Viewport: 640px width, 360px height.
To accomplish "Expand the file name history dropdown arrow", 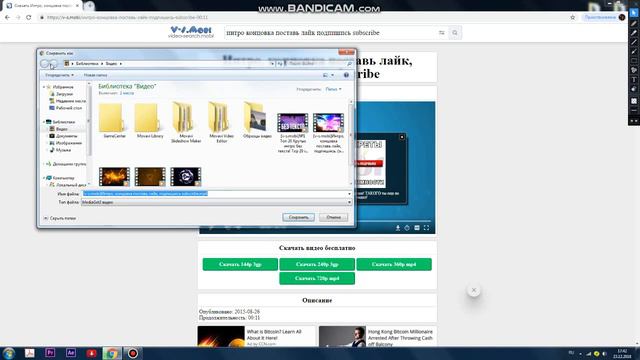I will click(x=349, y=194).
